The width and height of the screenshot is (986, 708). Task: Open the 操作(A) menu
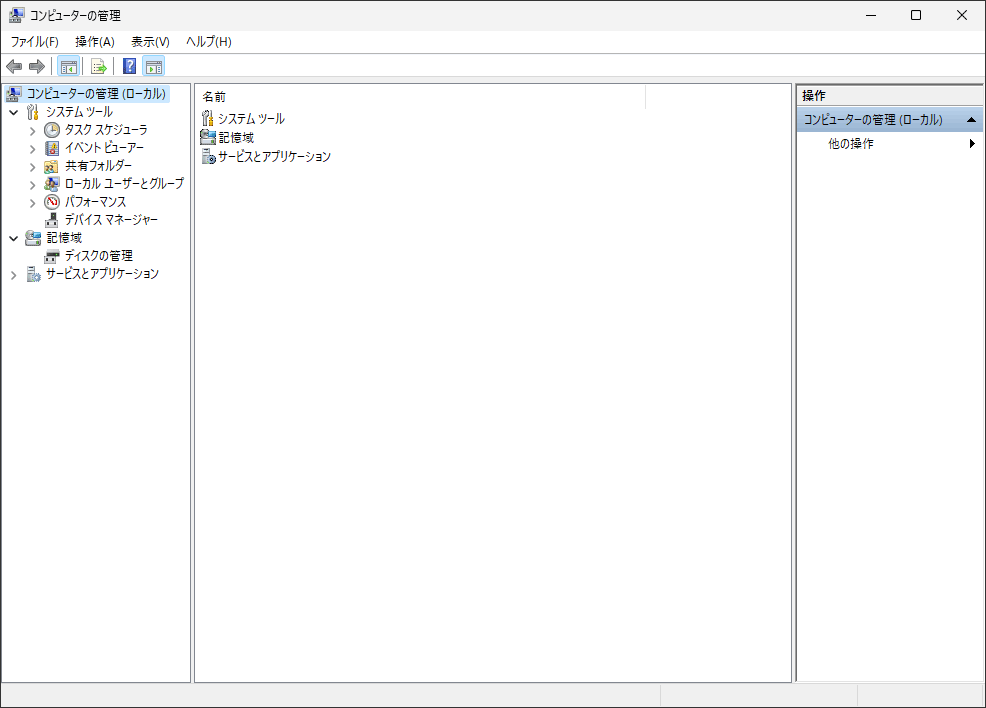click(x=95, y=41)
